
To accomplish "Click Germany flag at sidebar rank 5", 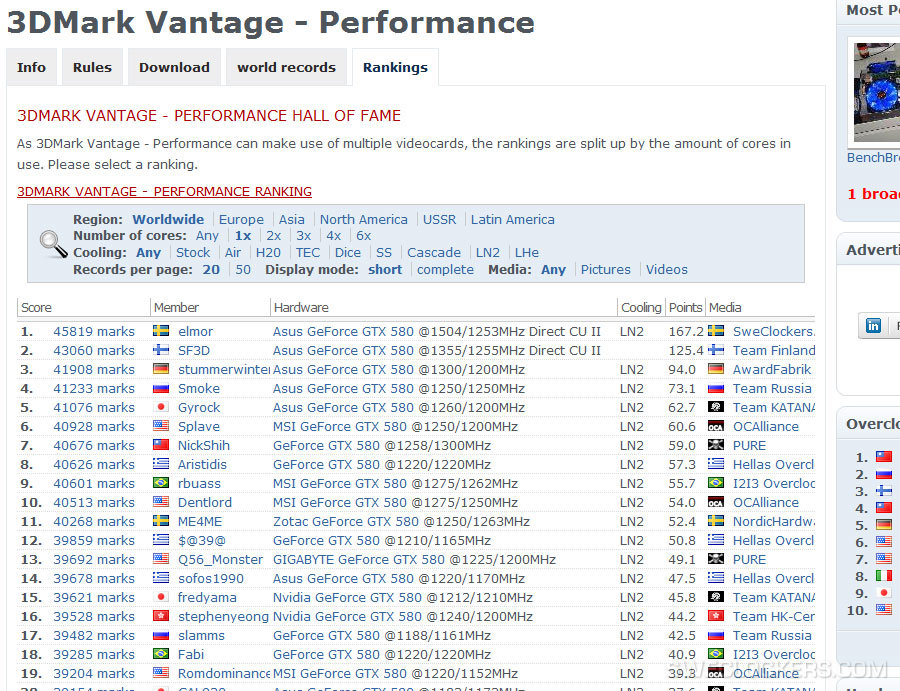I will click(884, 525).
